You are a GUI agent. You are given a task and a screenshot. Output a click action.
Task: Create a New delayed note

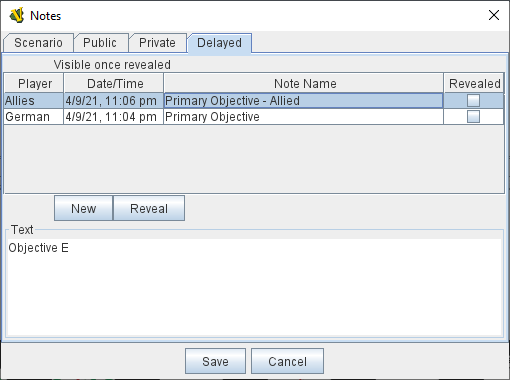click(84, 208)
